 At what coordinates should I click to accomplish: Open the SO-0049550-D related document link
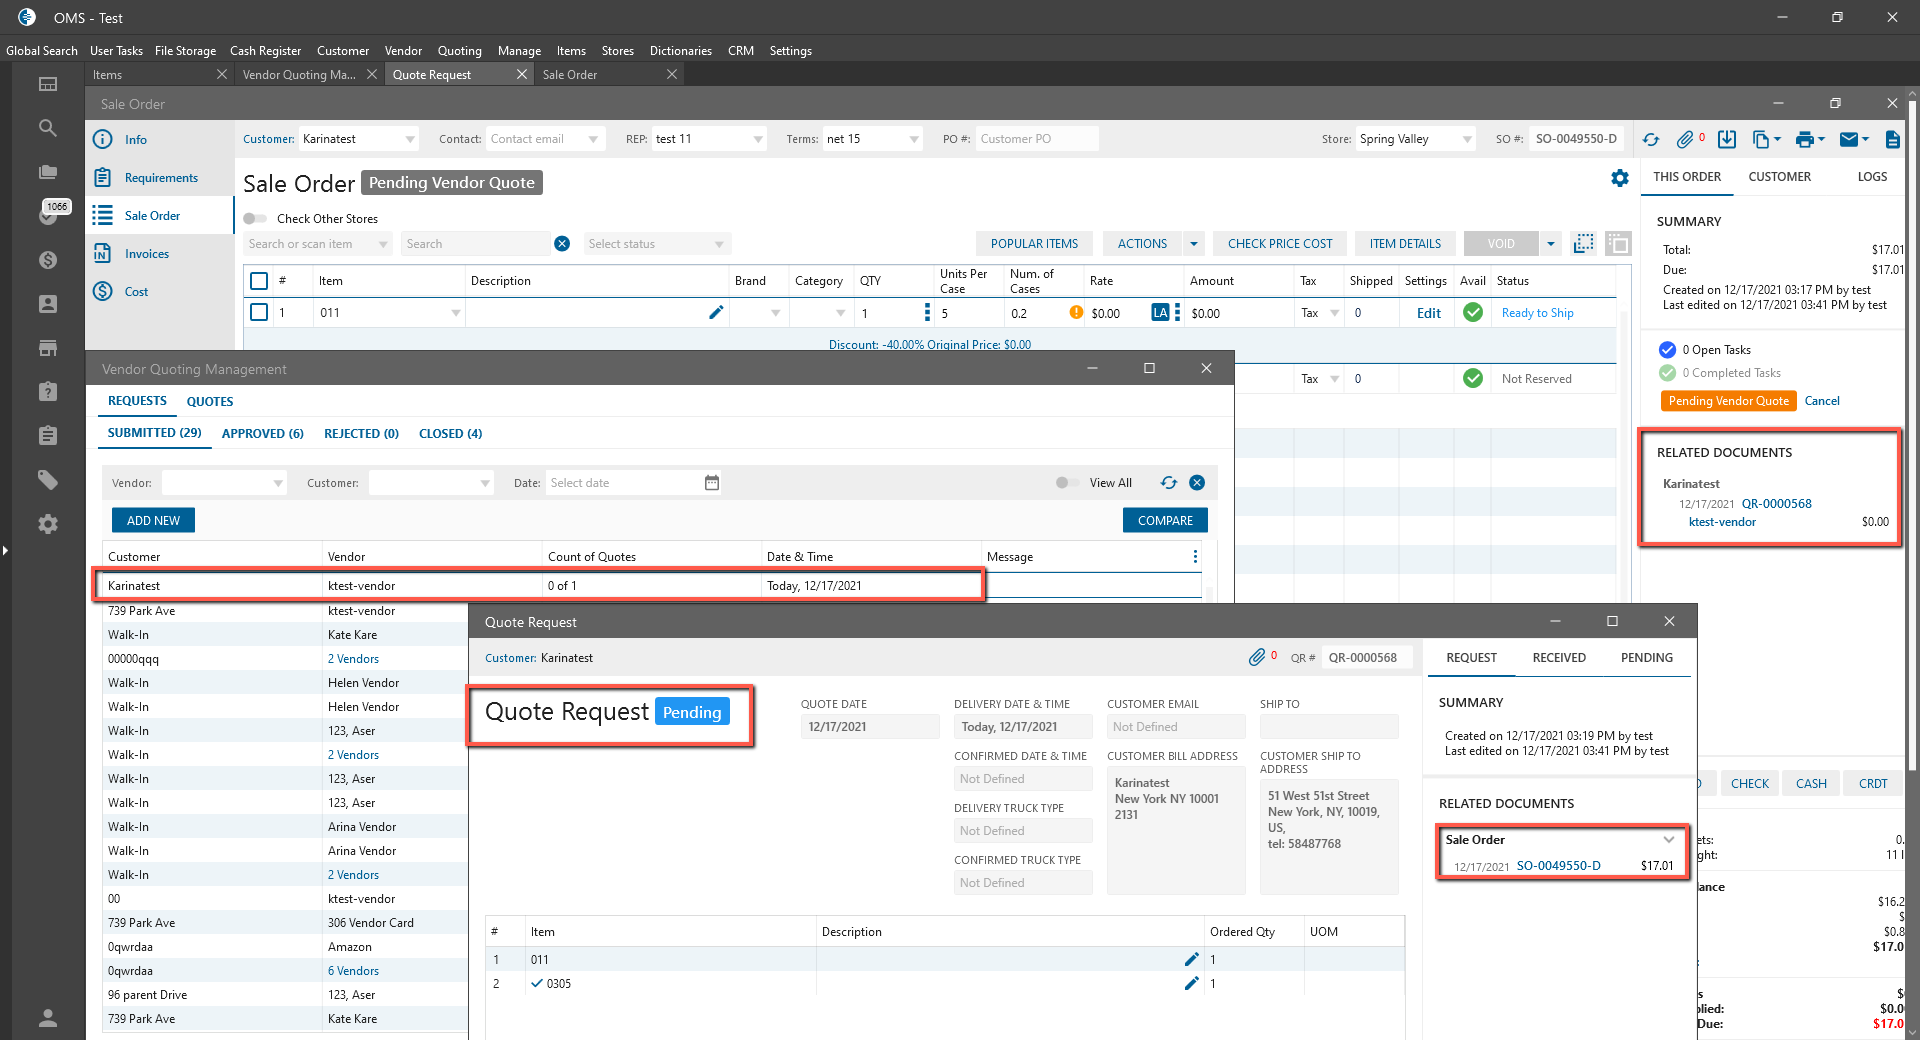pyautogui.click(x=1558, y=866)
